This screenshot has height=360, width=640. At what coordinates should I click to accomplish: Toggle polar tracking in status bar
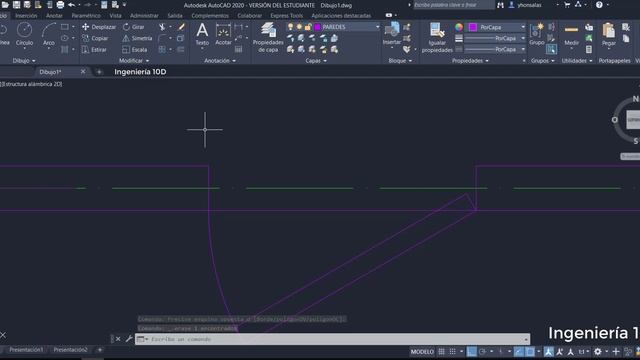point(482,351)
